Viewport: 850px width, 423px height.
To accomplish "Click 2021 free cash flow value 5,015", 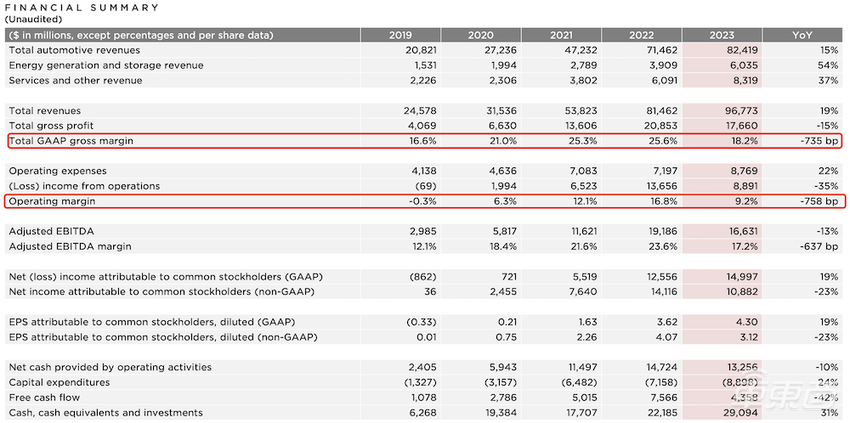I will tap(584, 398).
